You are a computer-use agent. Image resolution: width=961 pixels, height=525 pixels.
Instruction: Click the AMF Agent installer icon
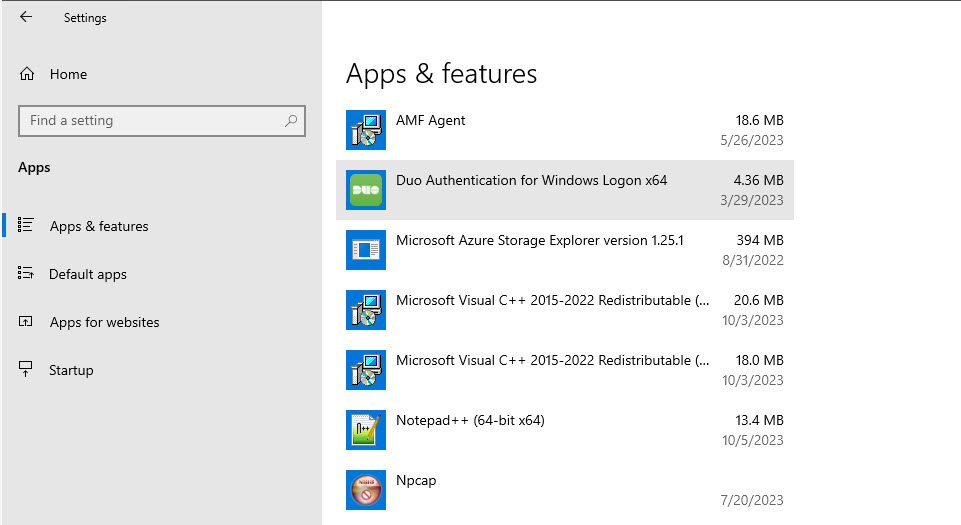click(366, 130)
